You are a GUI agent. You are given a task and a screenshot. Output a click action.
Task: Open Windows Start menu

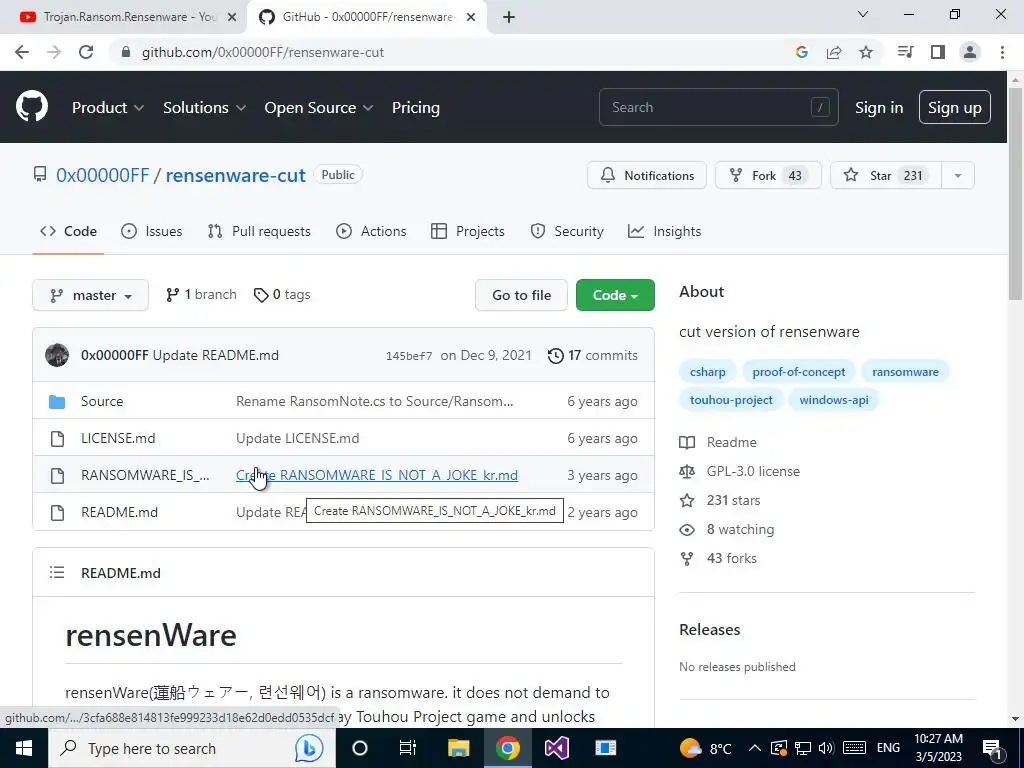pos(24,748)
